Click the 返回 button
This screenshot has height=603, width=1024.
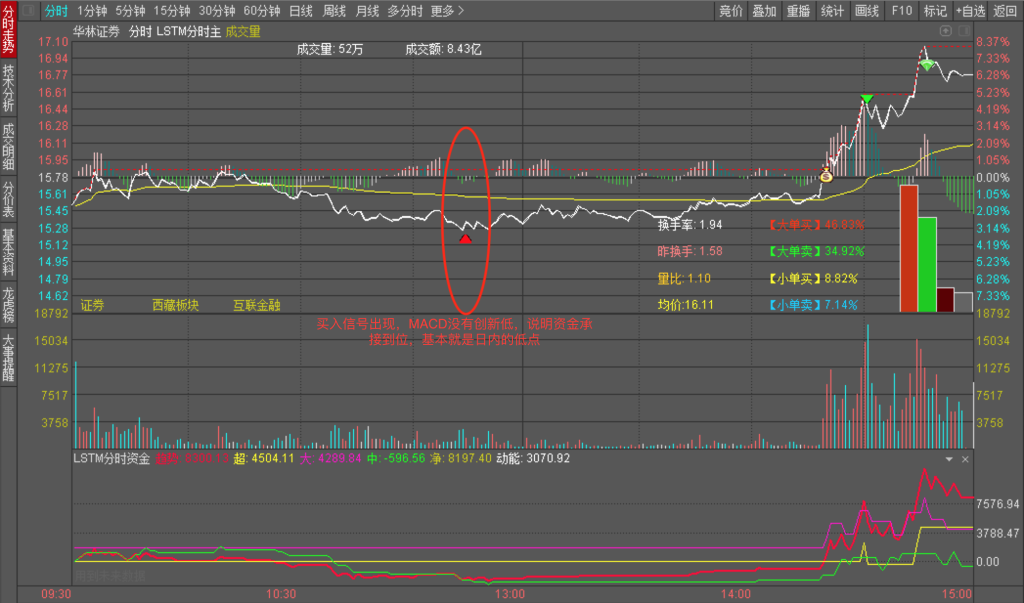1005,10
